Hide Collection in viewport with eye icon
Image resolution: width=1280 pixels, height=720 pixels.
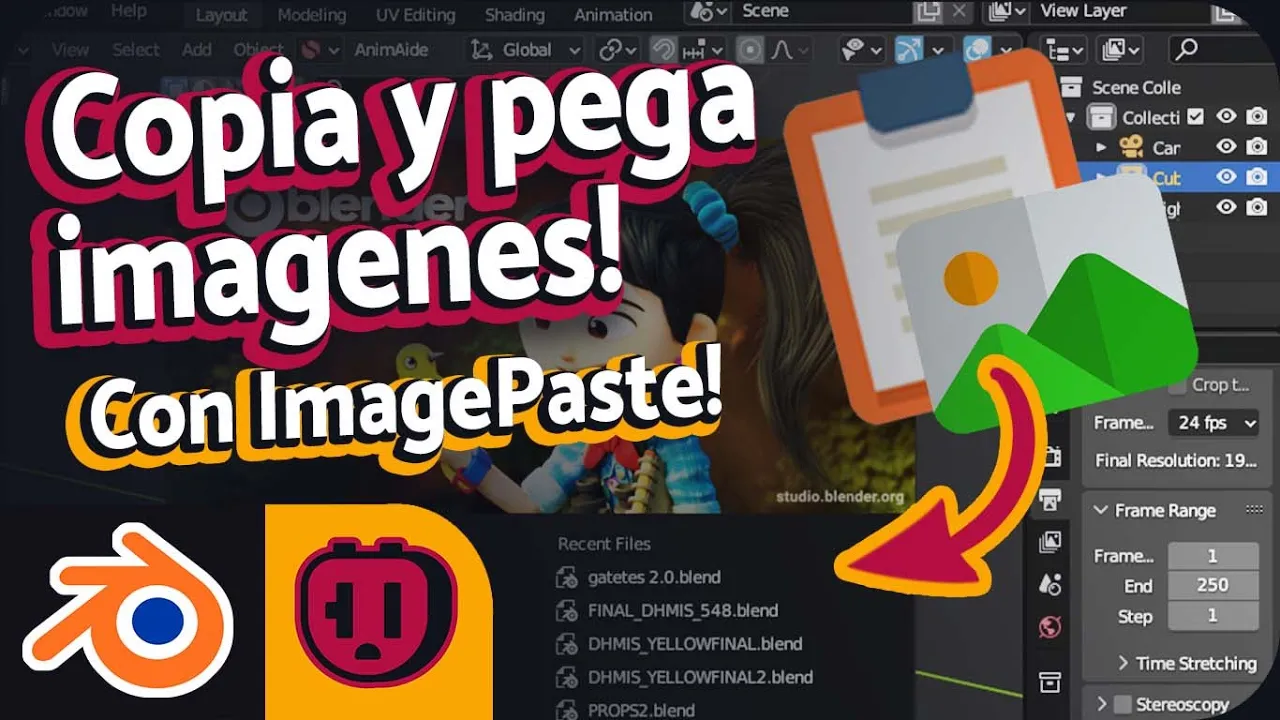pos(1227,117)
